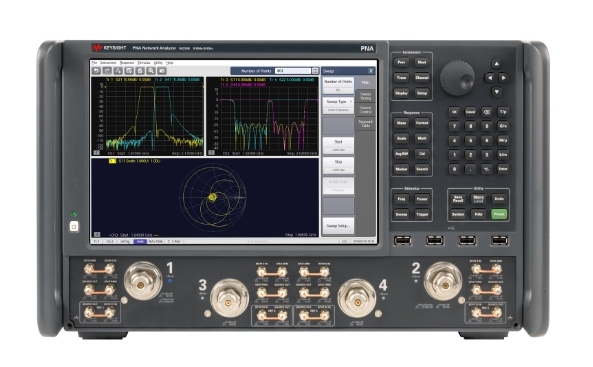Click the print toolbar icon
593x367 pixels.
tap(140, 71)
